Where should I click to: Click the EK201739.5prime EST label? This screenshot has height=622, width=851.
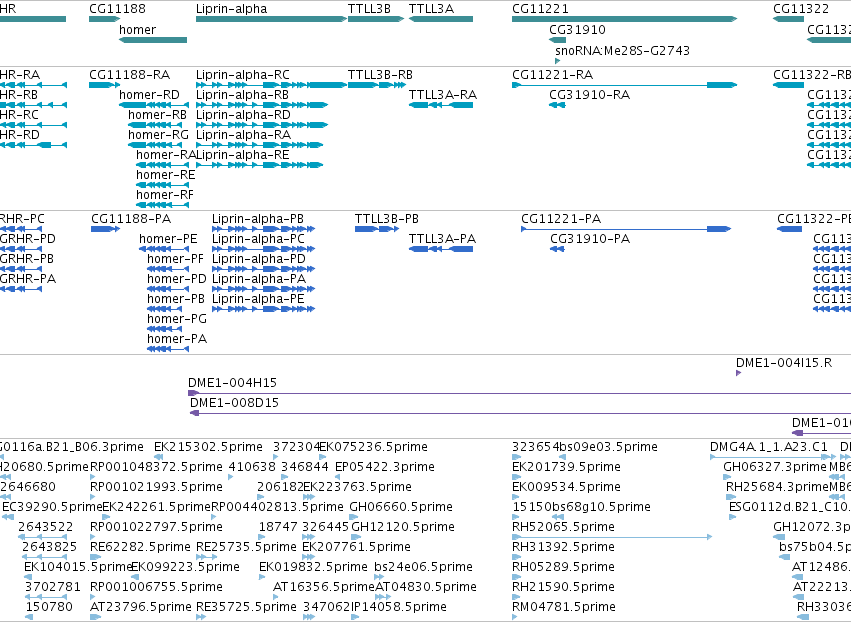567,467
